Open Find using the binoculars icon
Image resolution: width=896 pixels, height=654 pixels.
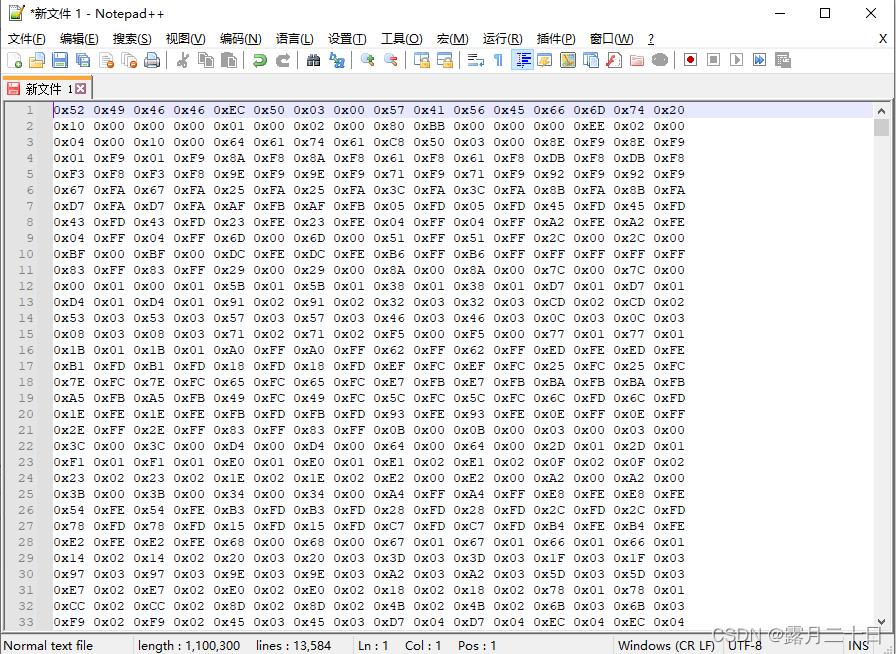pyautogui.click(x=314, y=60)
